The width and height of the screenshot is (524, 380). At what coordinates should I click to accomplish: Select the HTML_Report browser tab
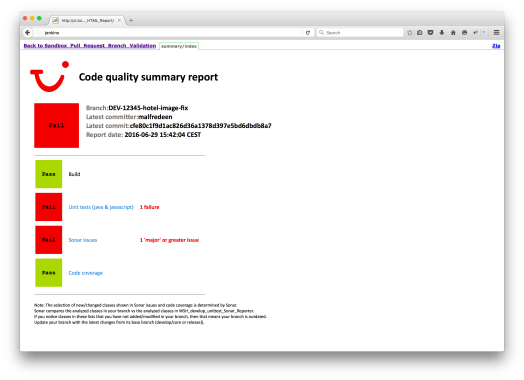tap(88, 20)
